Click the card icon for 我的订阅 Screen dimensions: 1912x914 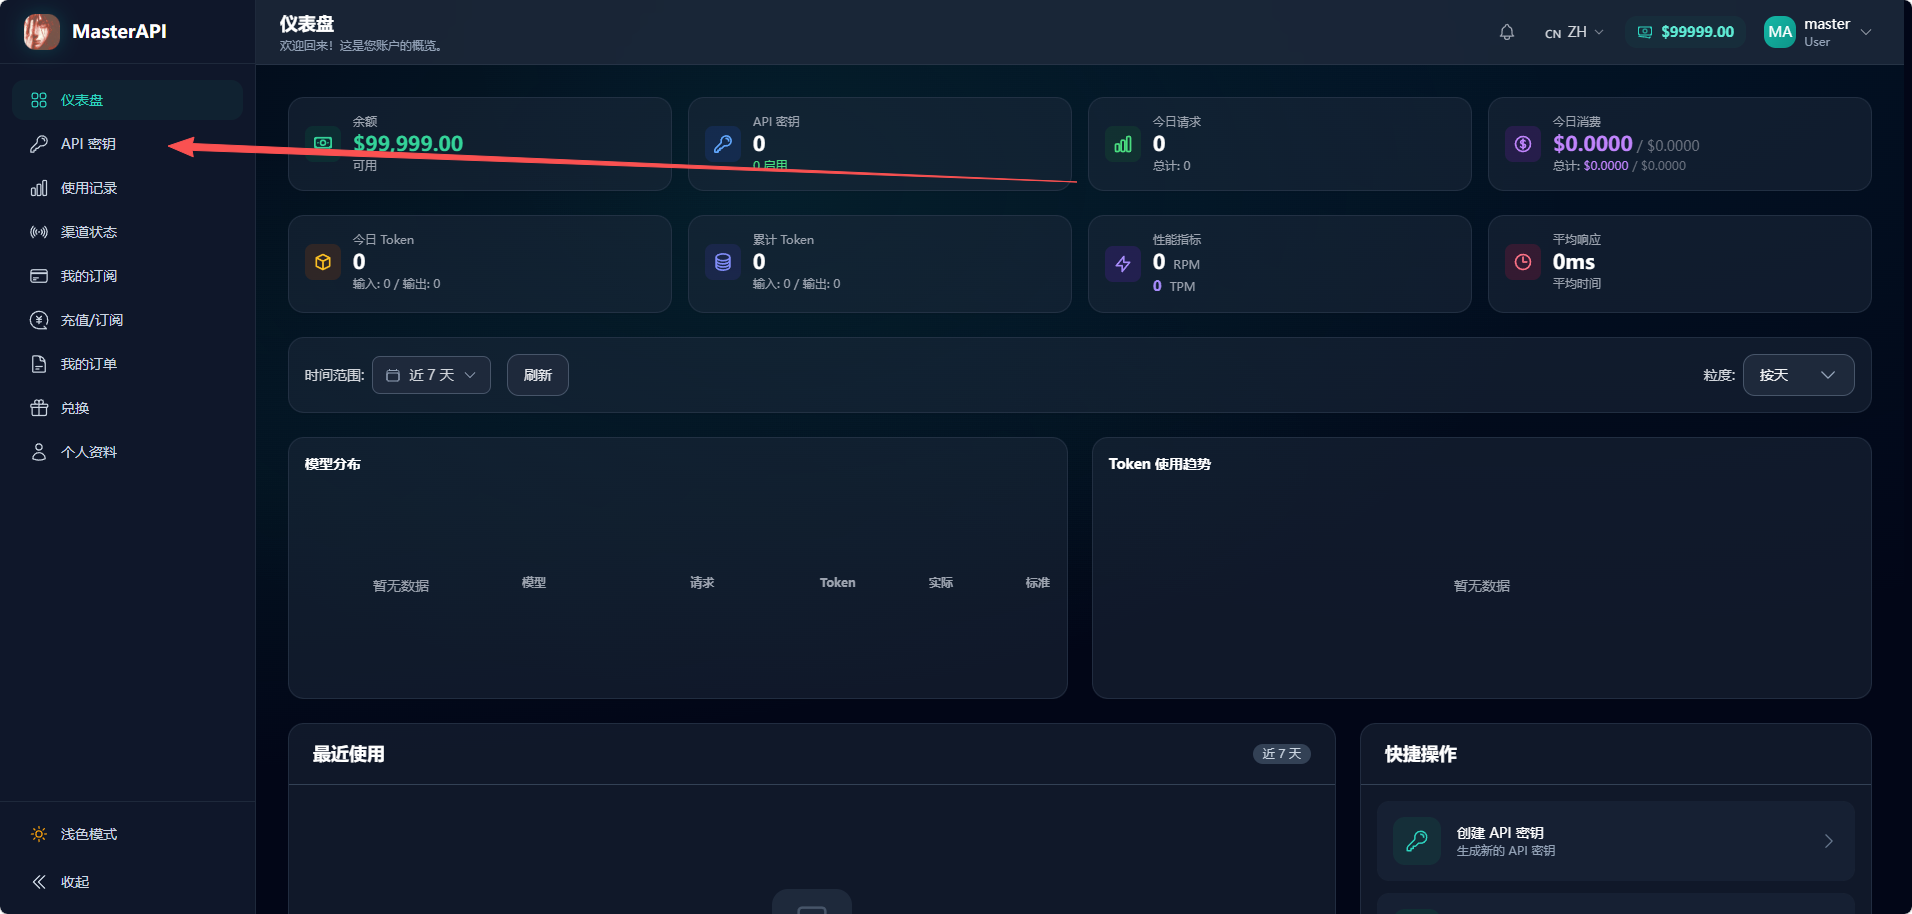39,276
